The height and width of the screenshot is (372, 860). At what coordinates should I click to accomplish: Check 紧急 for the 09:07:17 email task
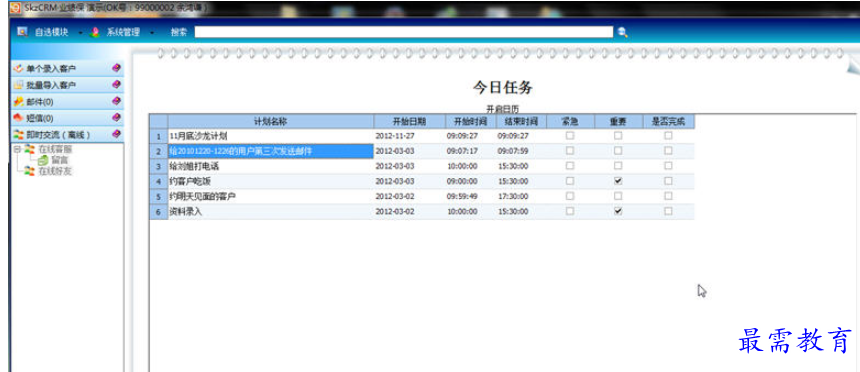tap(570, 150)
